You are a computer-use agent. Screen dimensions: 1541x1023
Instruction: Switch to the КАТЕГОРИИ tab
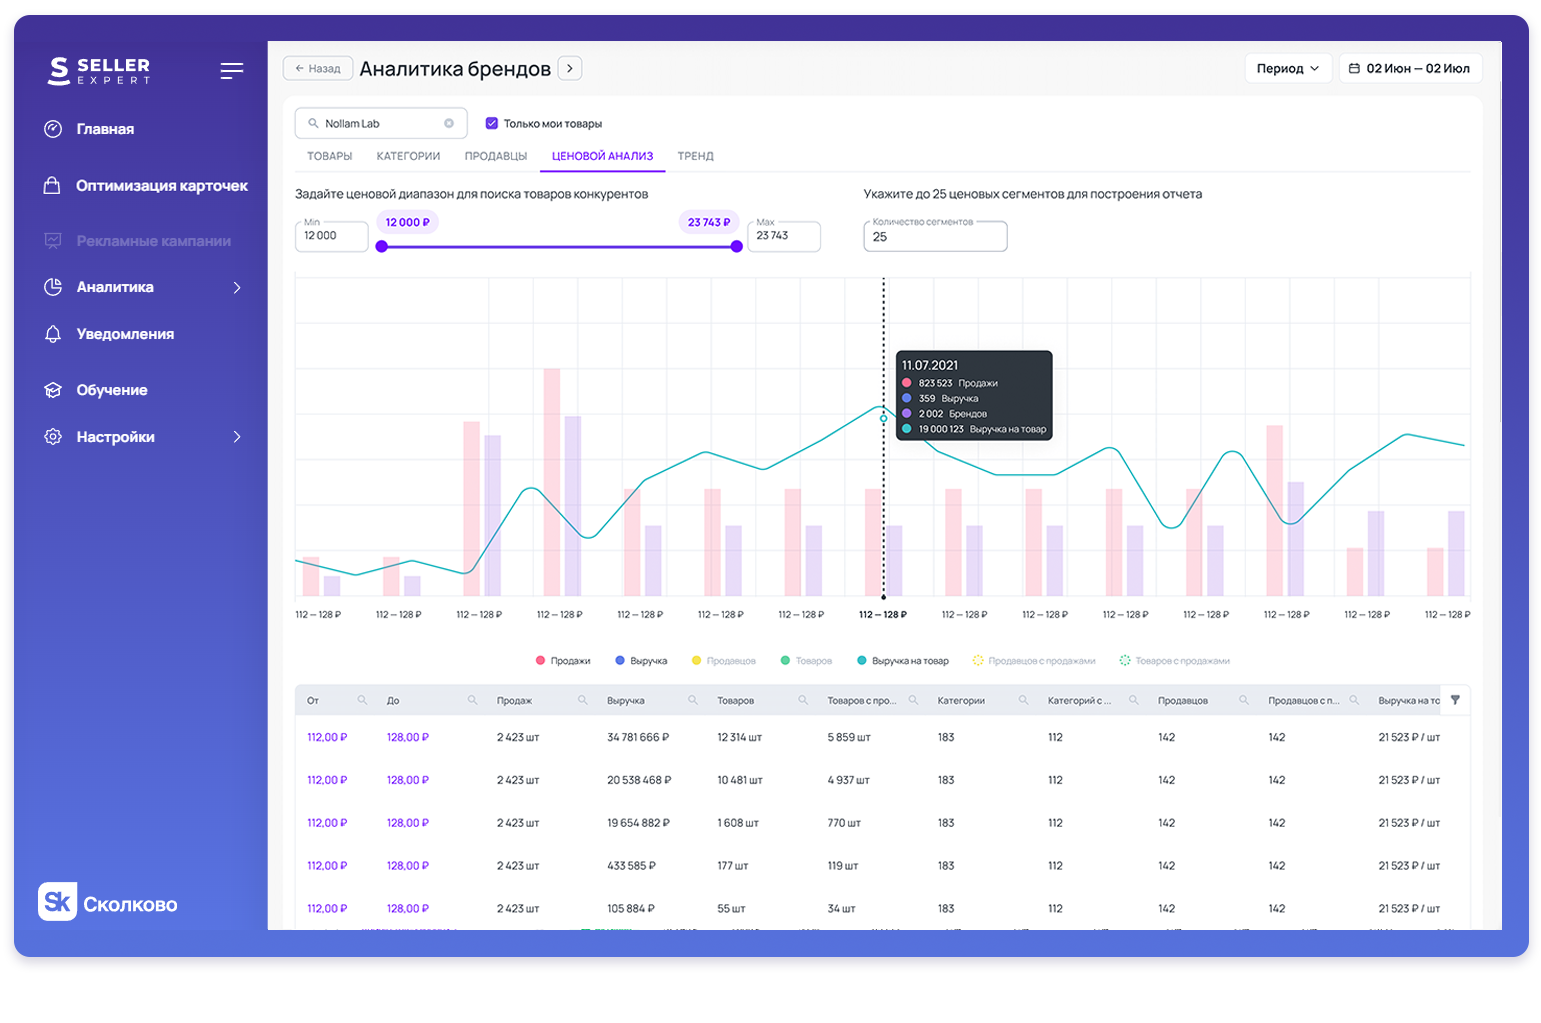(408, 156)
